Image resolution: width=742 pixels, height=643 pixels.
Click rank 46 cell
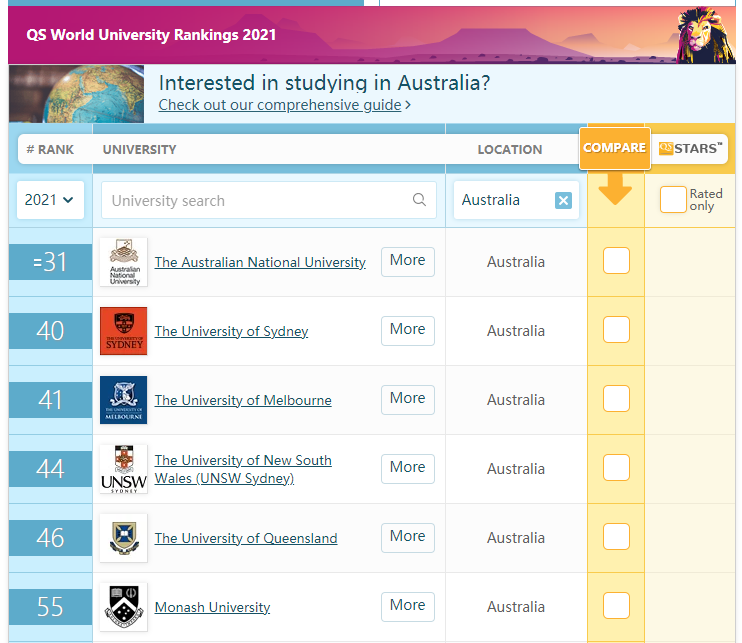pos(50,538)
